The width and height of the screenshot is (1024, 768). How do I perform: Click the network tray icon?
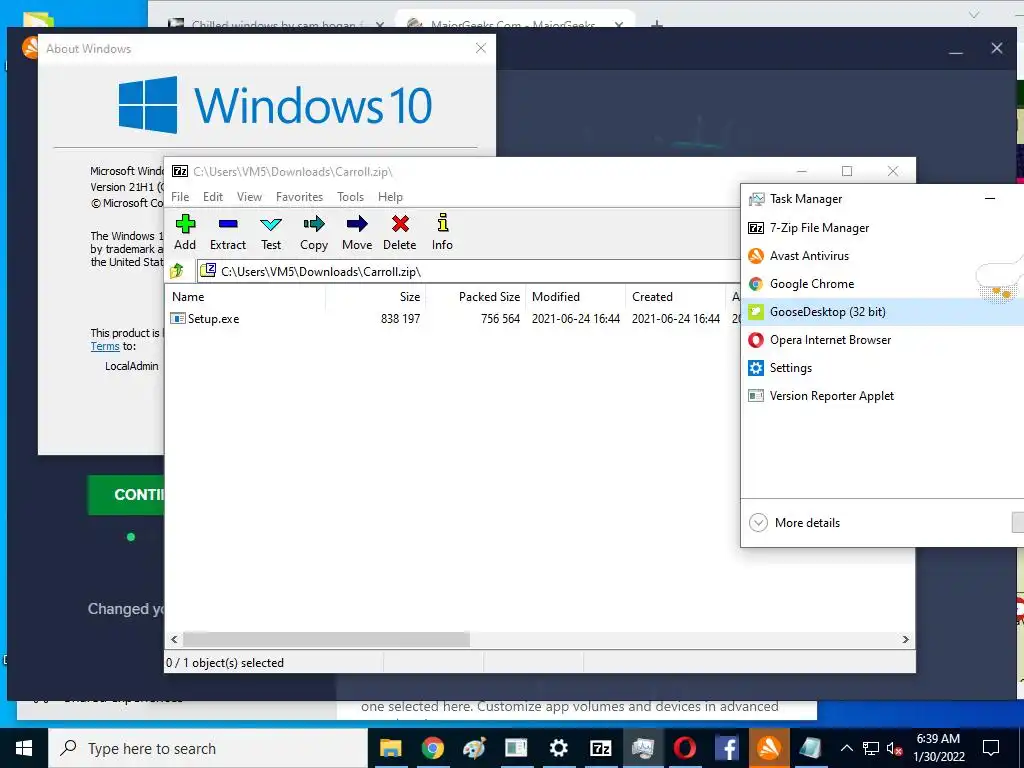tap(871, 748)
